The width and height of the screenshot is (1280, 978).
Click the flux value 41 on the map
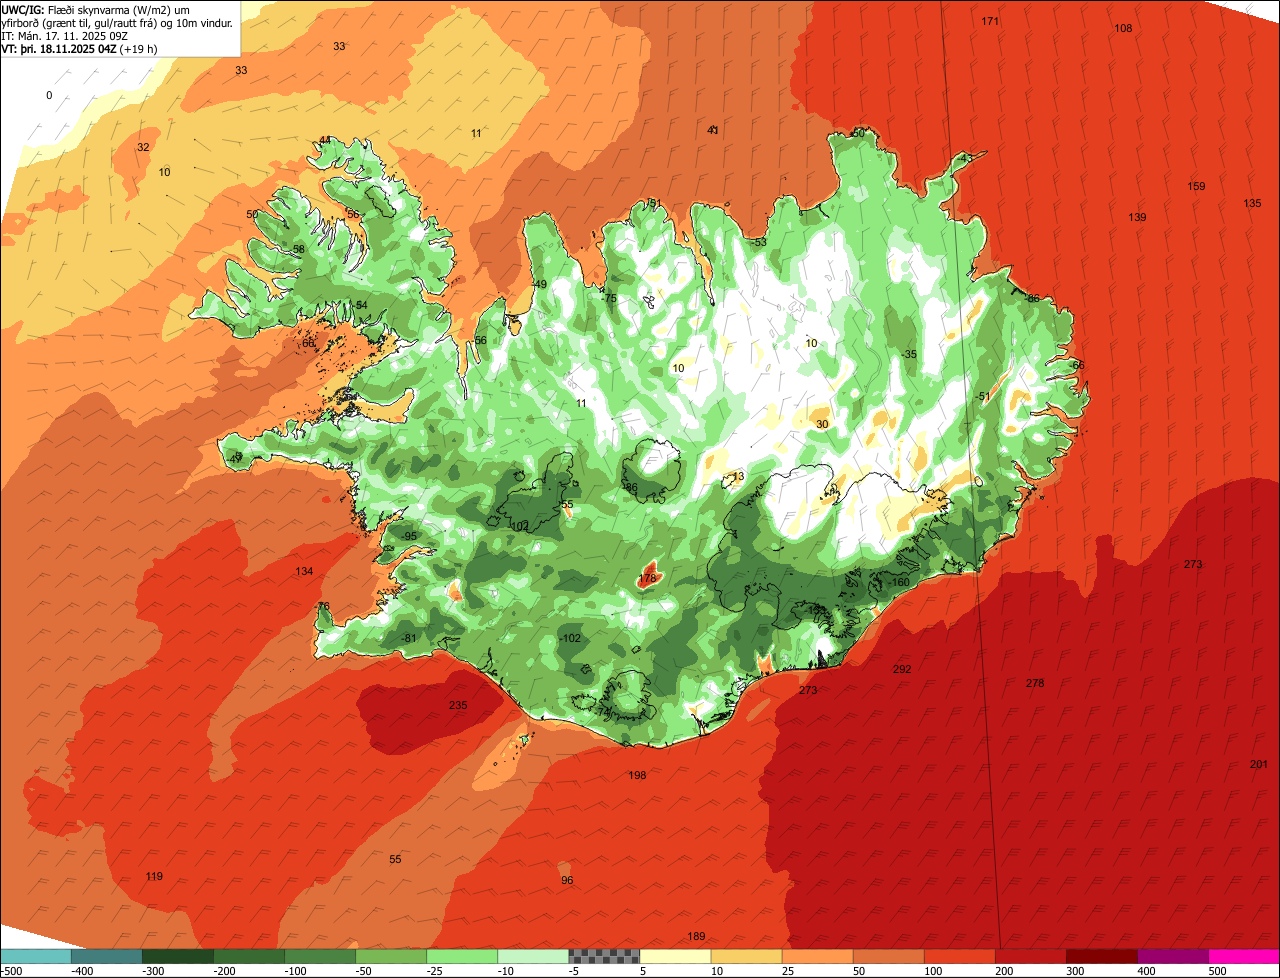point(713,130)
